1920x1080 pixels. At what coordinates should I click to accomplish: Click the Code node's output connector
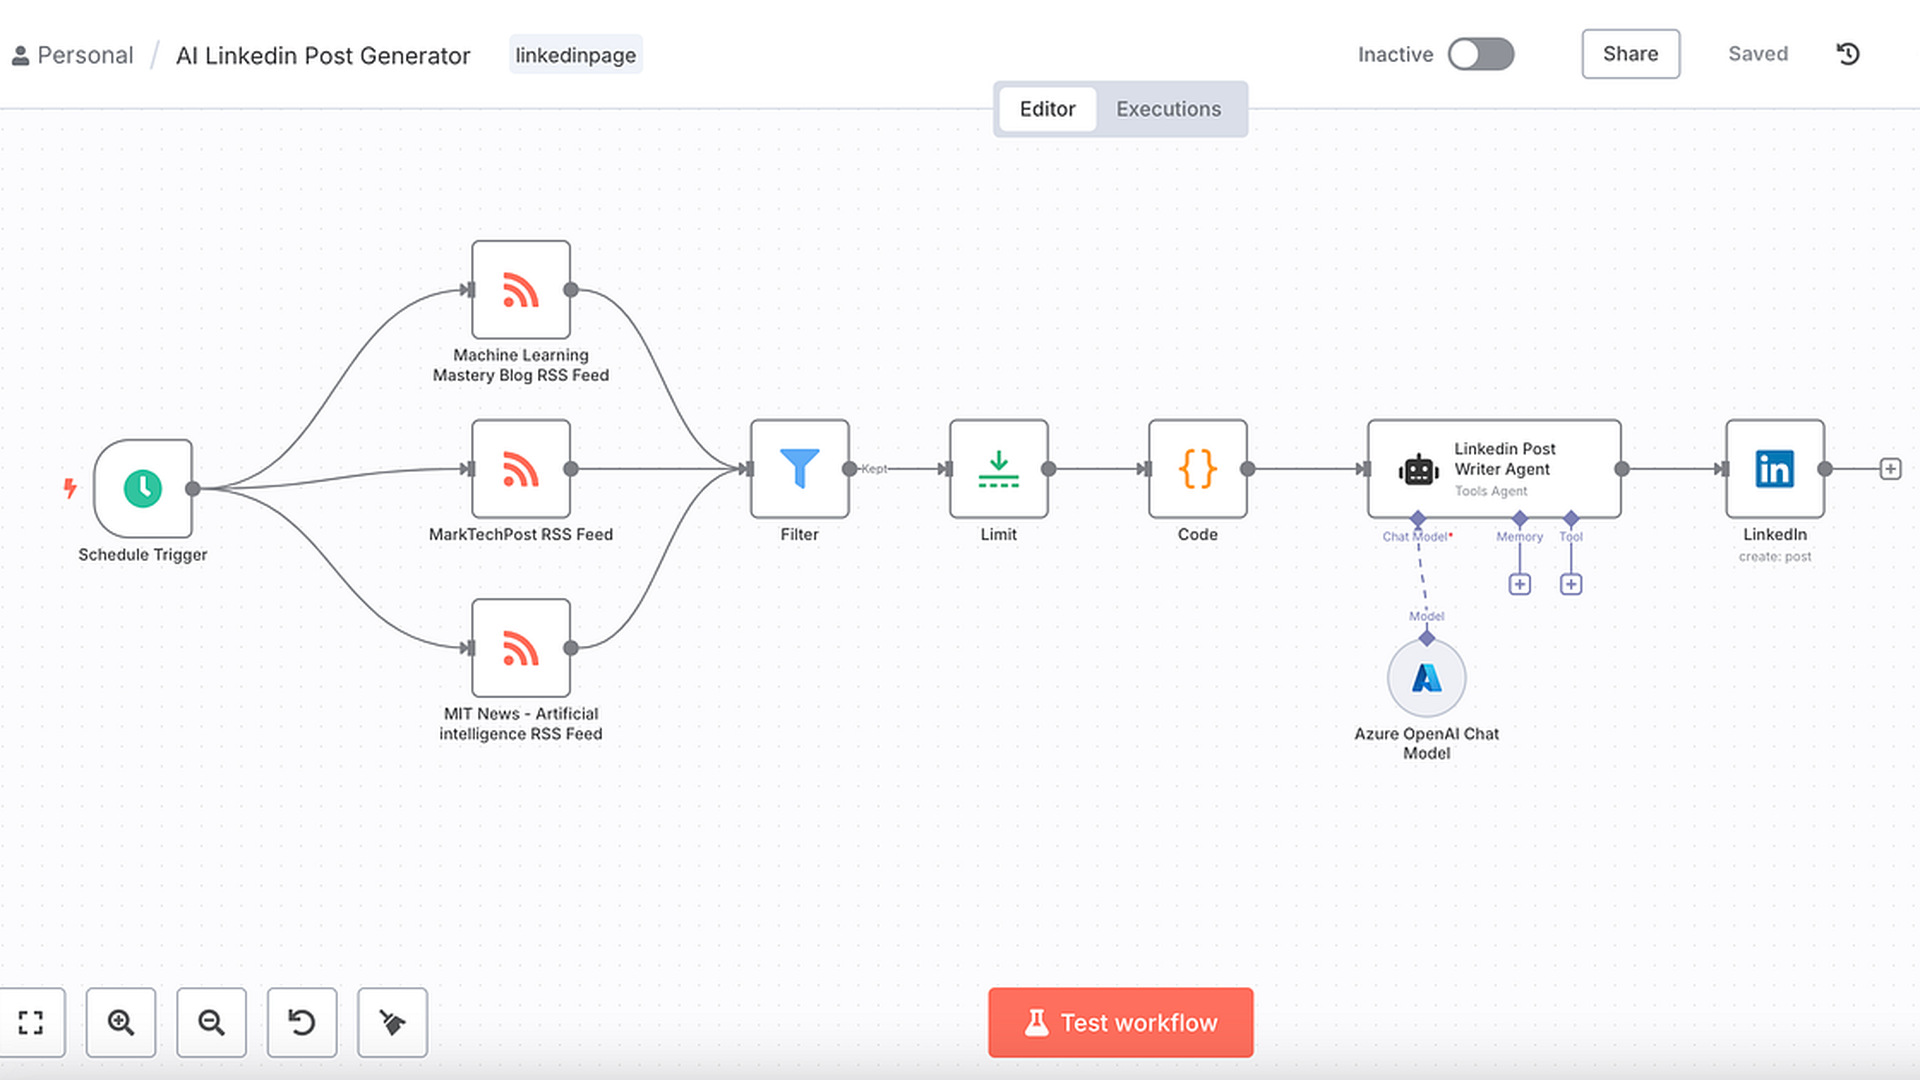click(1247, 469)
